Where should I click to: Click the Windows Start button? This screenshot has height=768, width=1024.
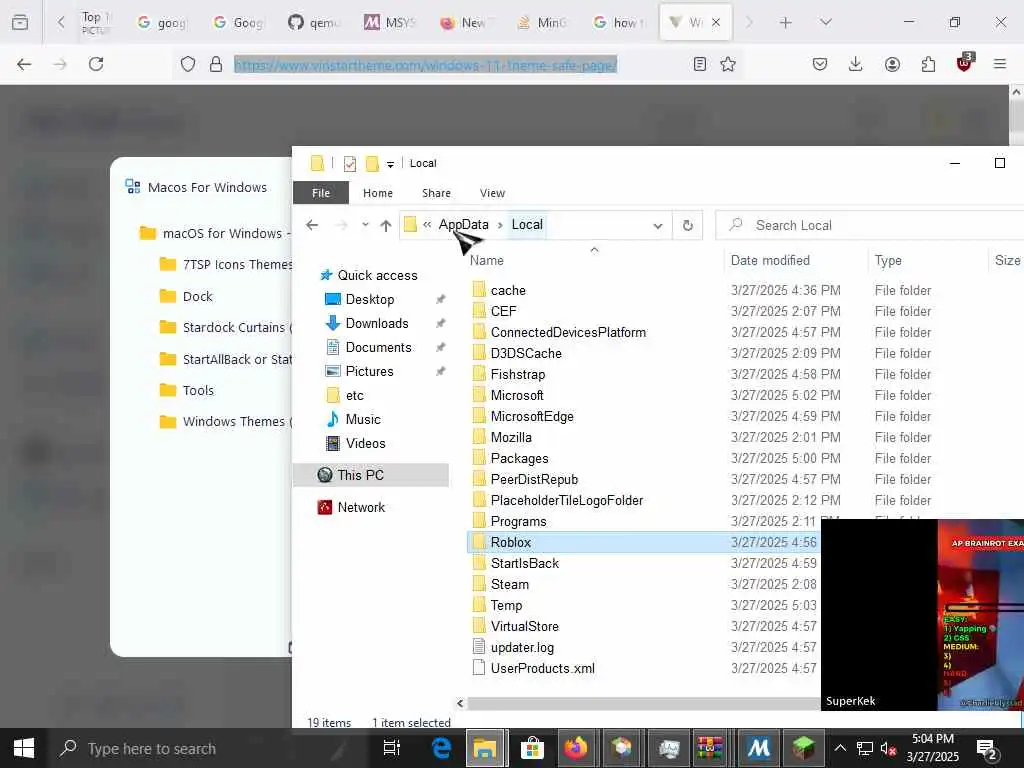pyautogui.click(x=24, y=748)
